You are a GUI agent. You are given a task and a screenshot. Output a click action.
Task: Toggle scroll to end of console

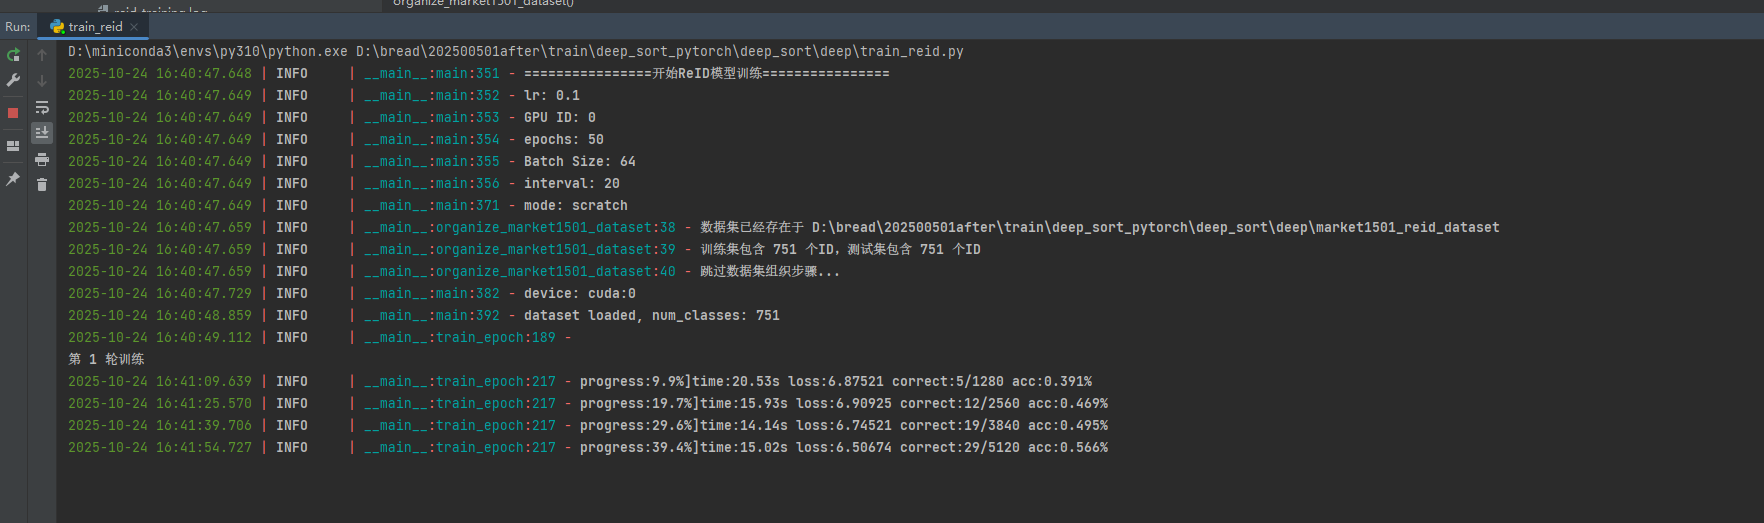[x=42, y=132]
